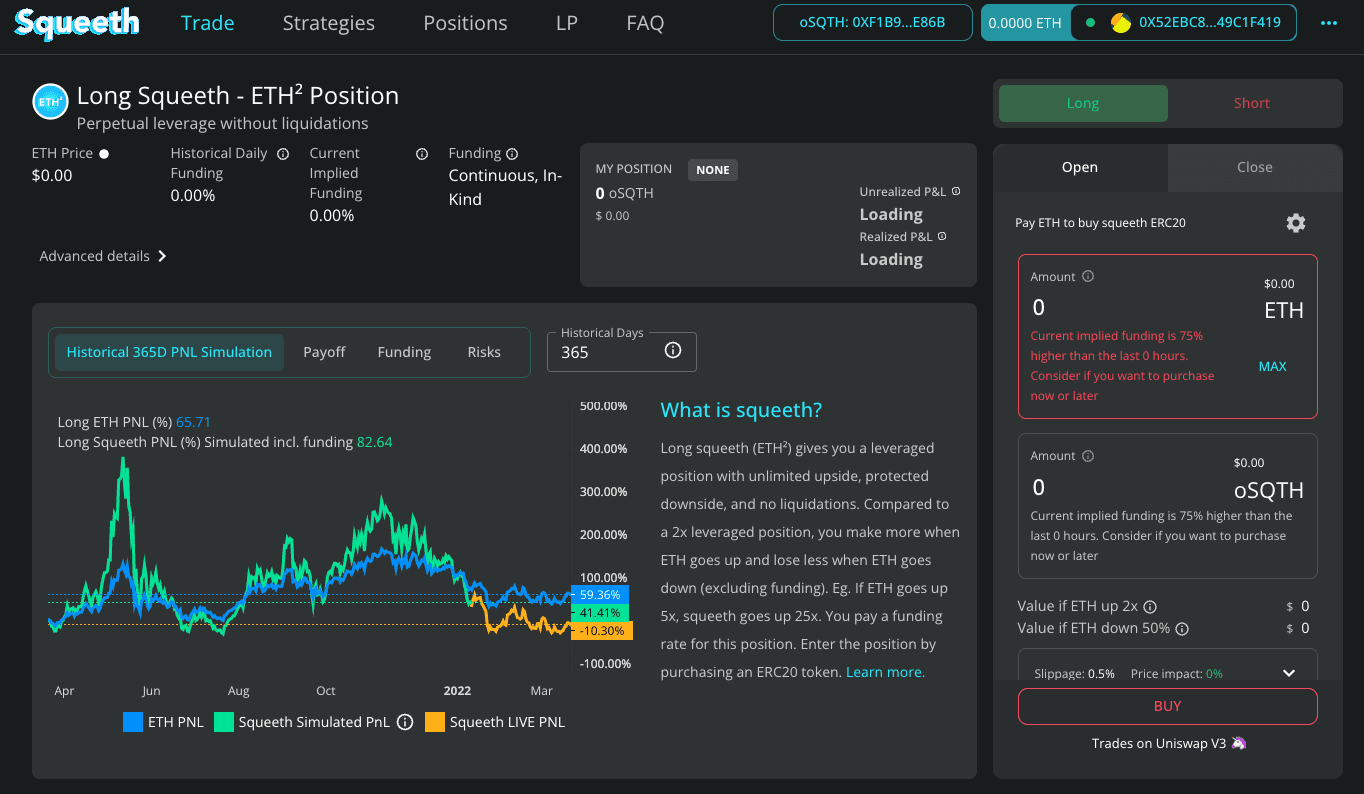Viewport: 1364px width, 794px height.
Task: Go to the Trade nav item
Action: coord(208,23)
